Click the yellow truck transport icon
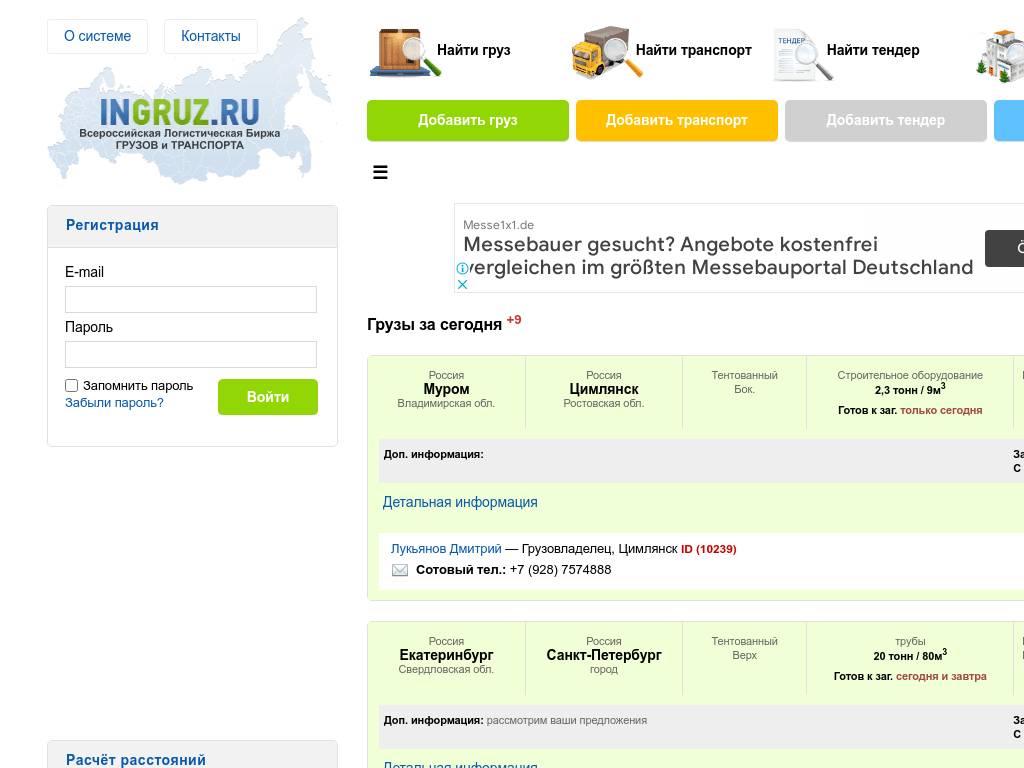 pos(605,52)
